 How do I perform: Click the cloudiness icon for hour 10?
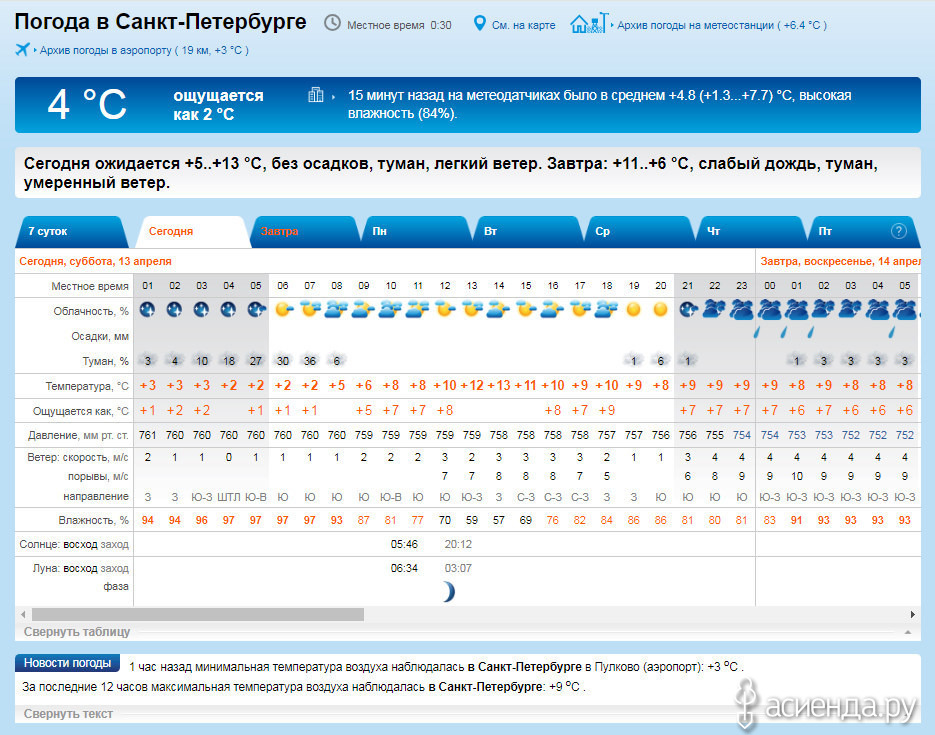click(391, 309)
